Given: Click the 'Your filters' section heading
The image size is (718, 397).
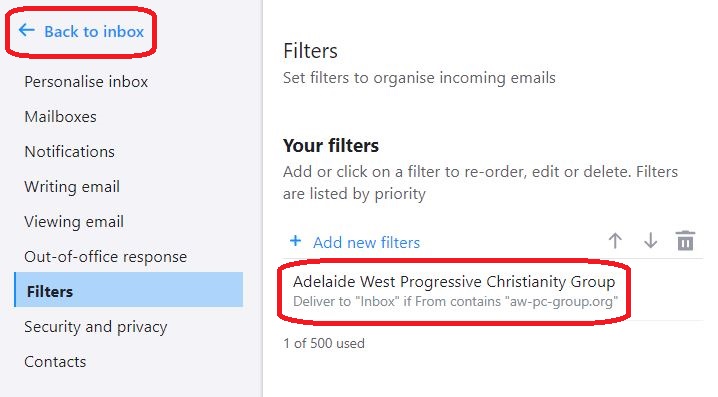Looking at the screenshot, I should (x=331, y=146).
